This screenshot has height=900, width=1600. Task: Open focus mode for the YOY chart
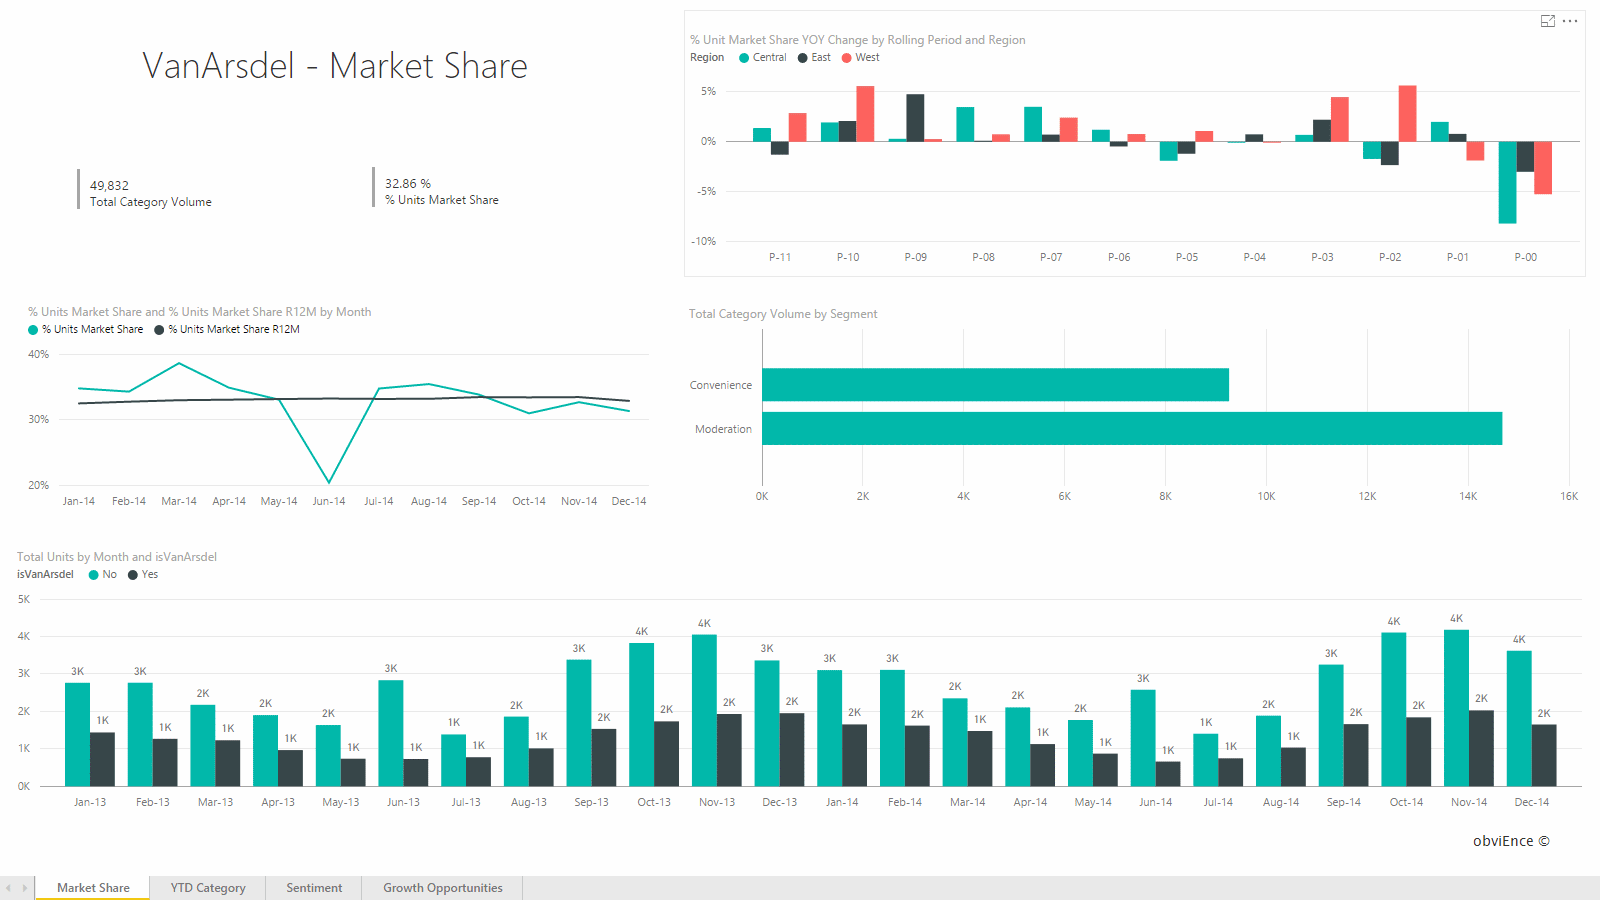[1547, 21]
